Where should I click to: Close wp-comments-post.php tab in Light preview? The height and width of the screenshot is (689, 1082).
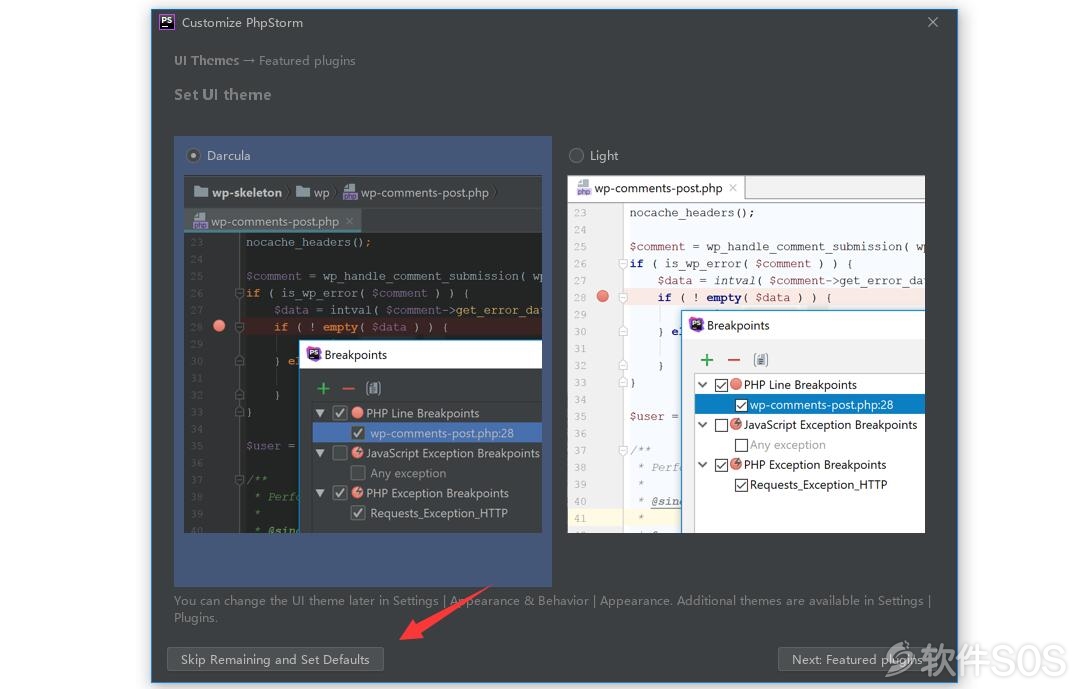733,188
